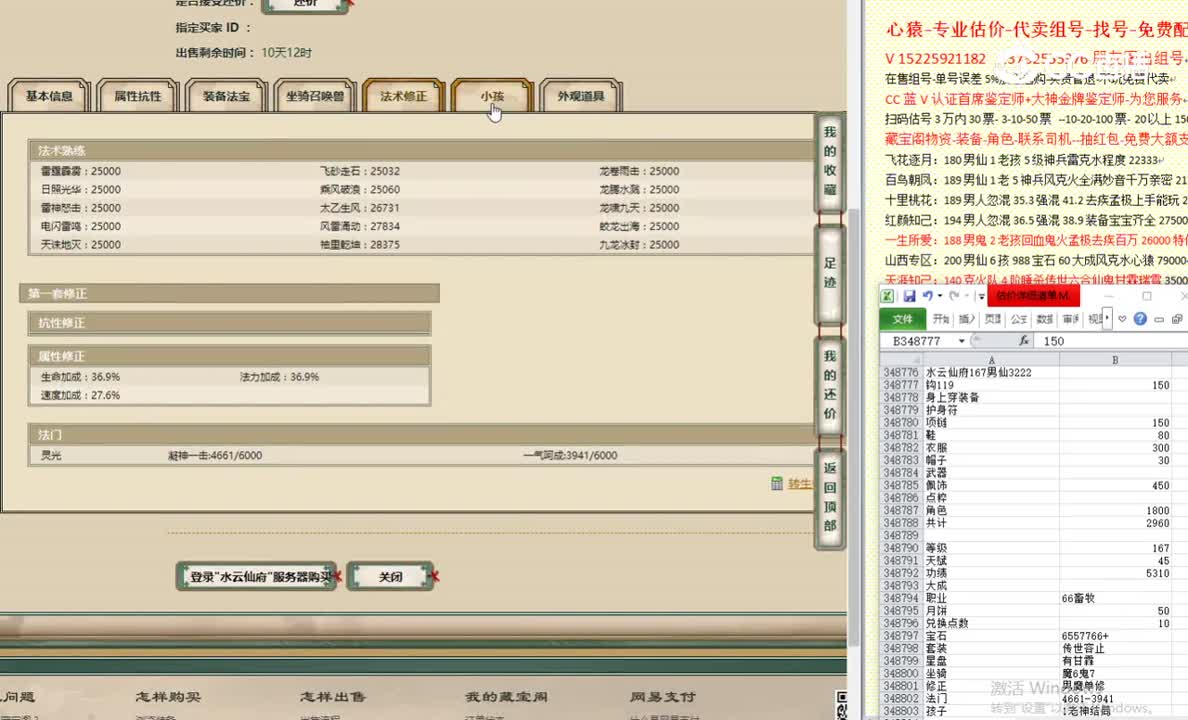Viewport: 1188px width, 720px height.
Task: Open the 文件 menu in Excel
Action: tap(900, 318)
